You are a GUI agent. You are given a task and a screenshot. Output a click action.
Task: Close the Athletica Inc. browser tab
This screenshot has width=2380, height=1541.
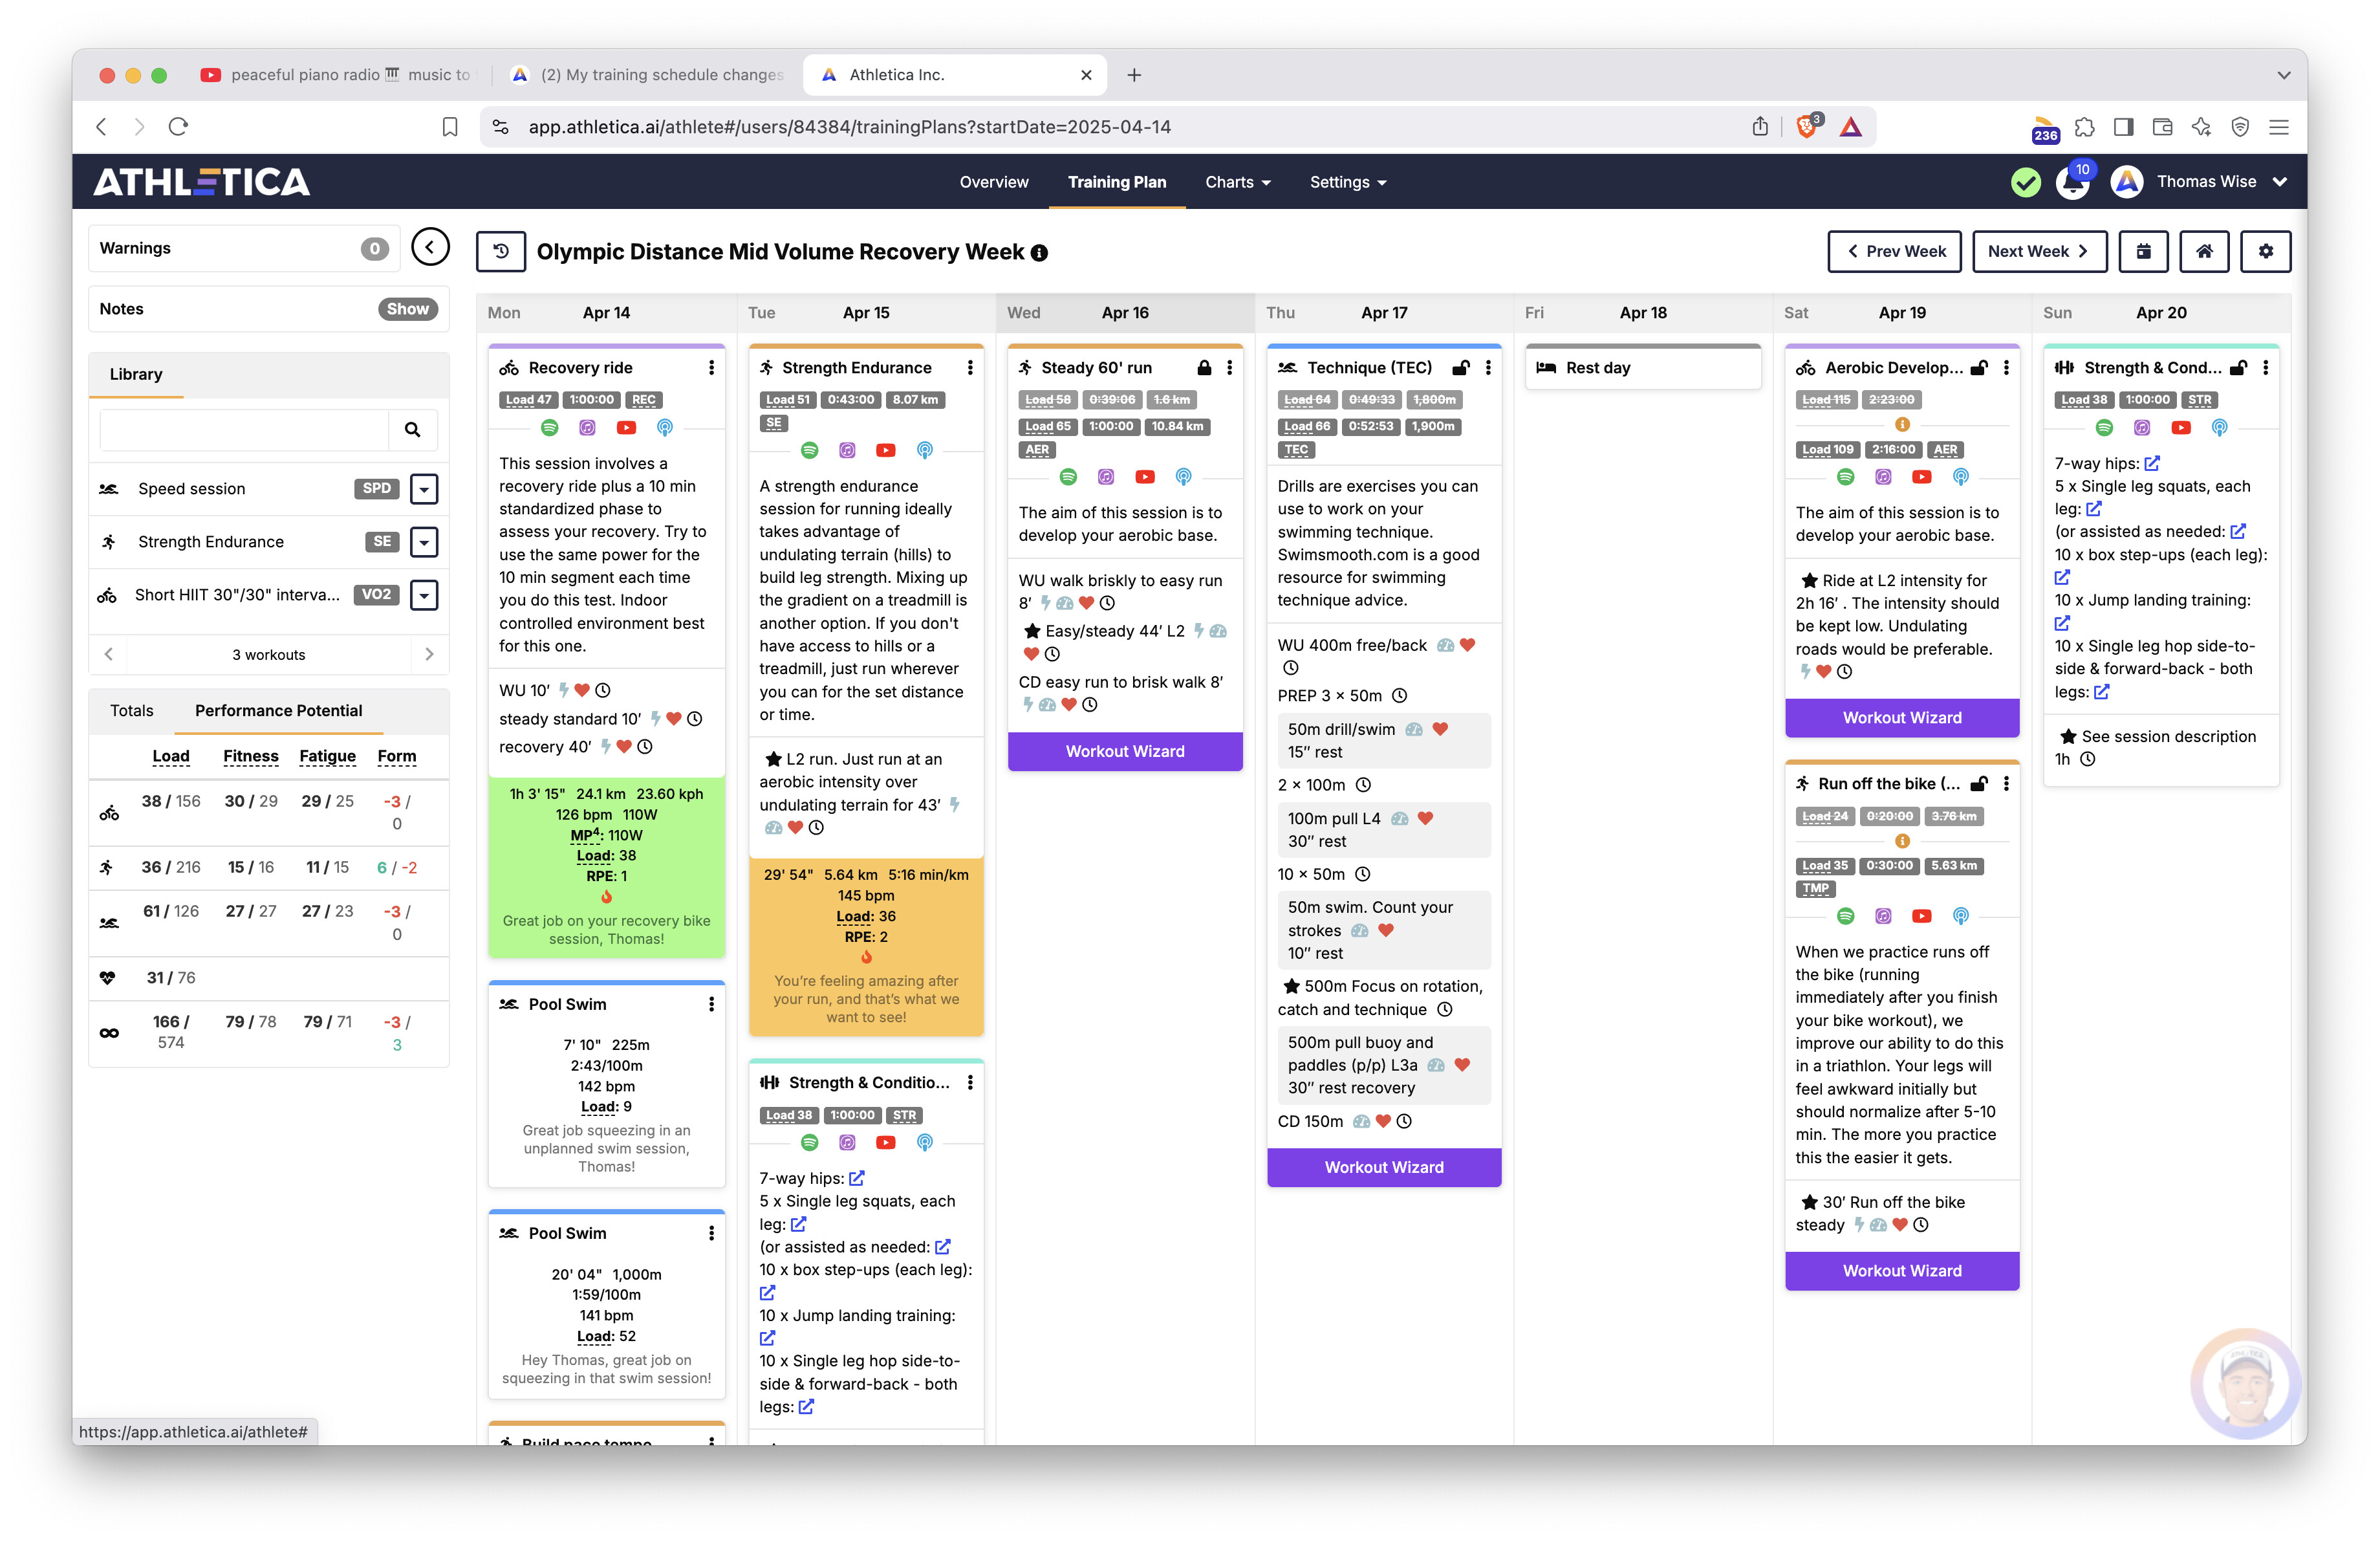tap(1086, 75)
